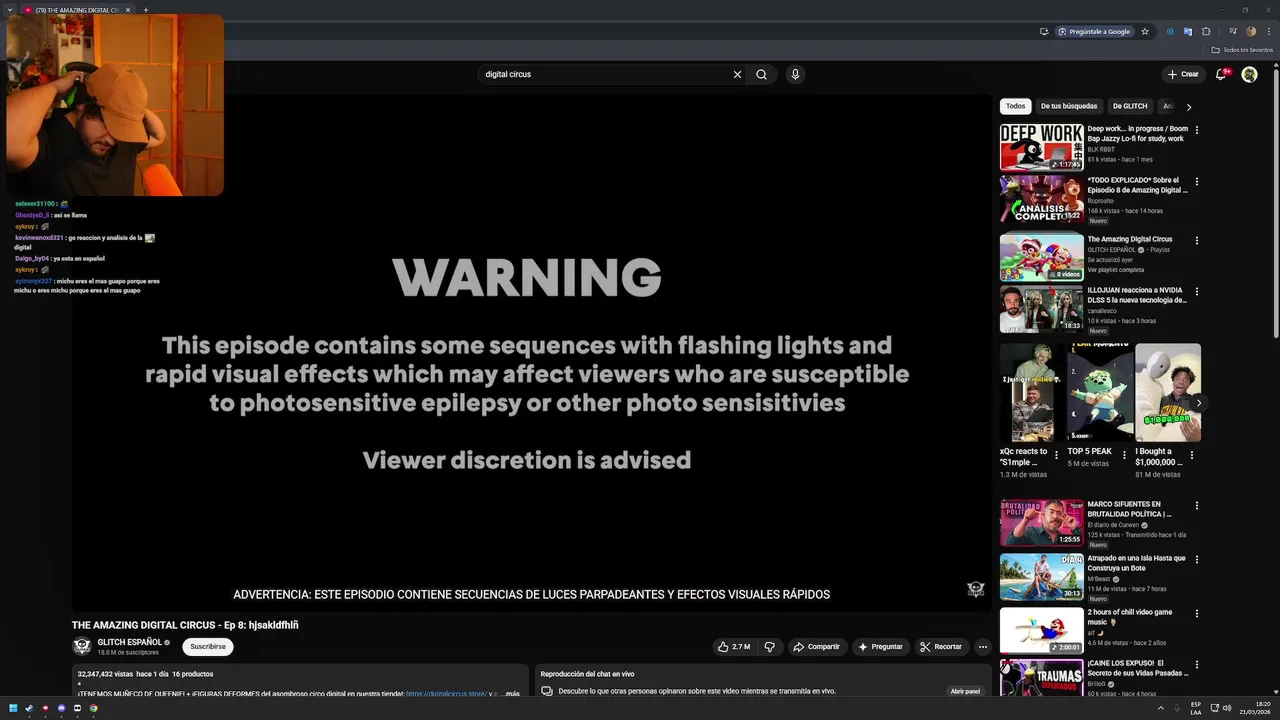Open the GLITCH ESPAÑOL channel name

pos(130,642)
